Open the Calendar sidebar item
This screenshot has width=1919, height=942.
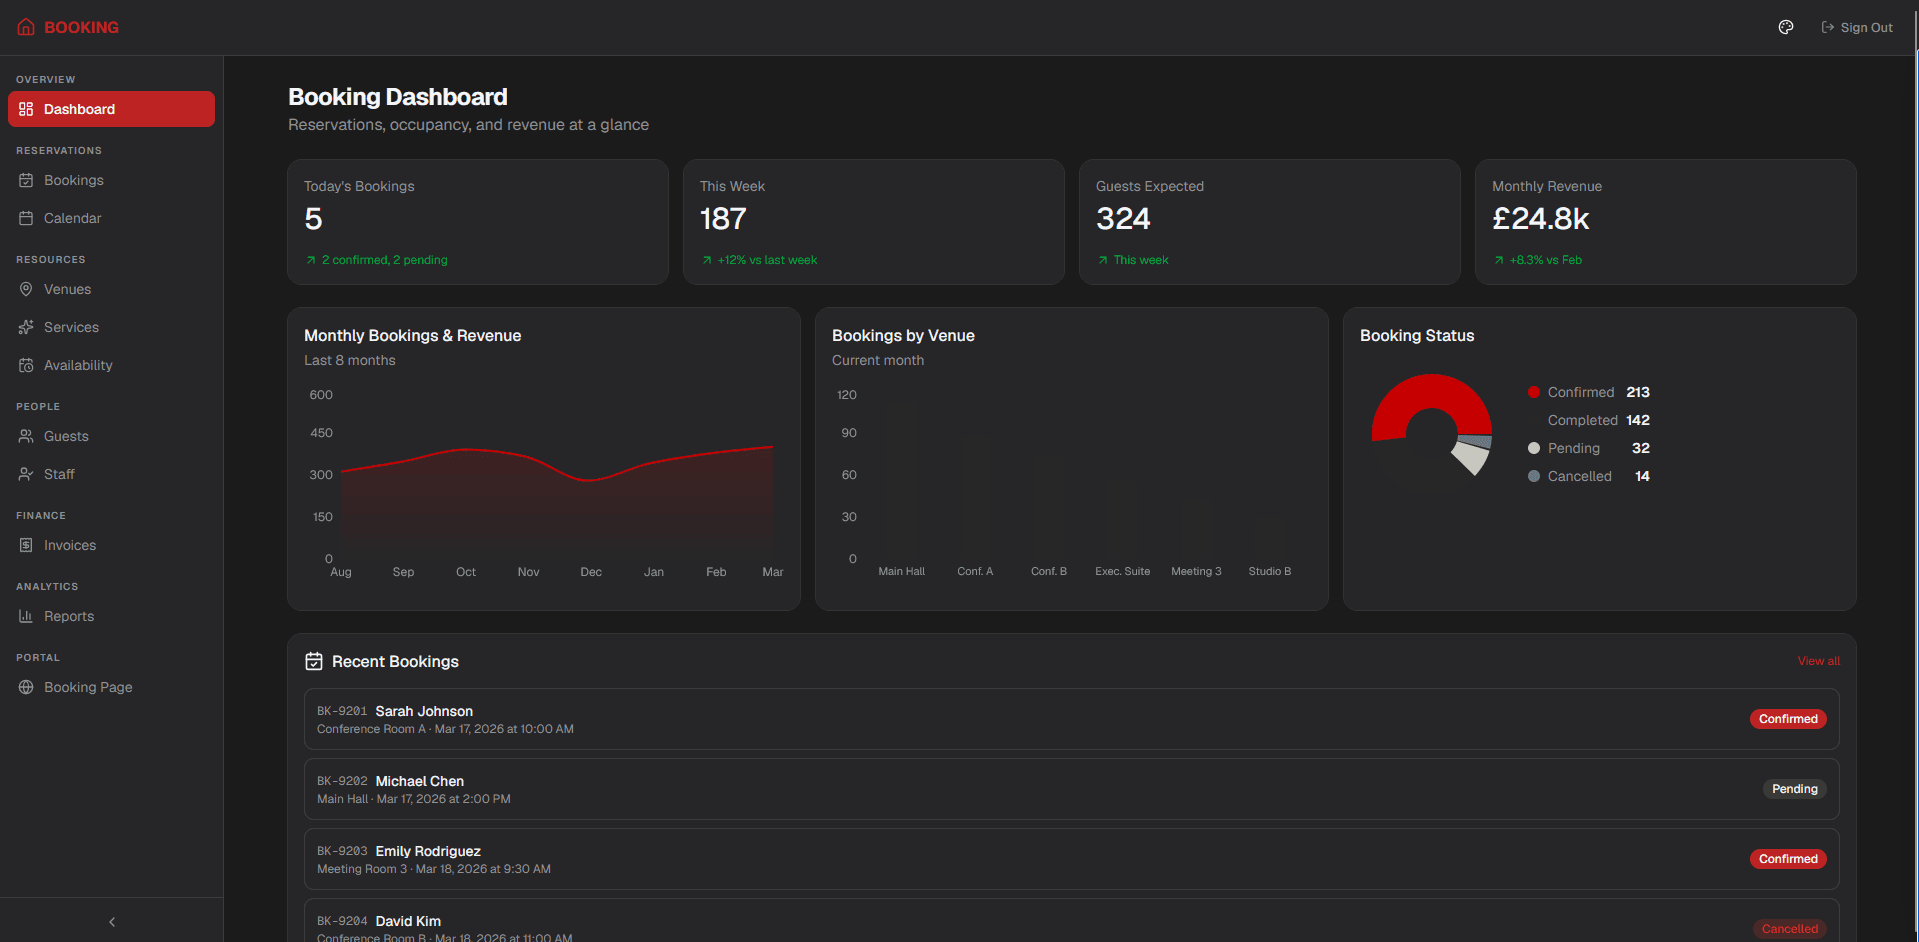[111, 218]
